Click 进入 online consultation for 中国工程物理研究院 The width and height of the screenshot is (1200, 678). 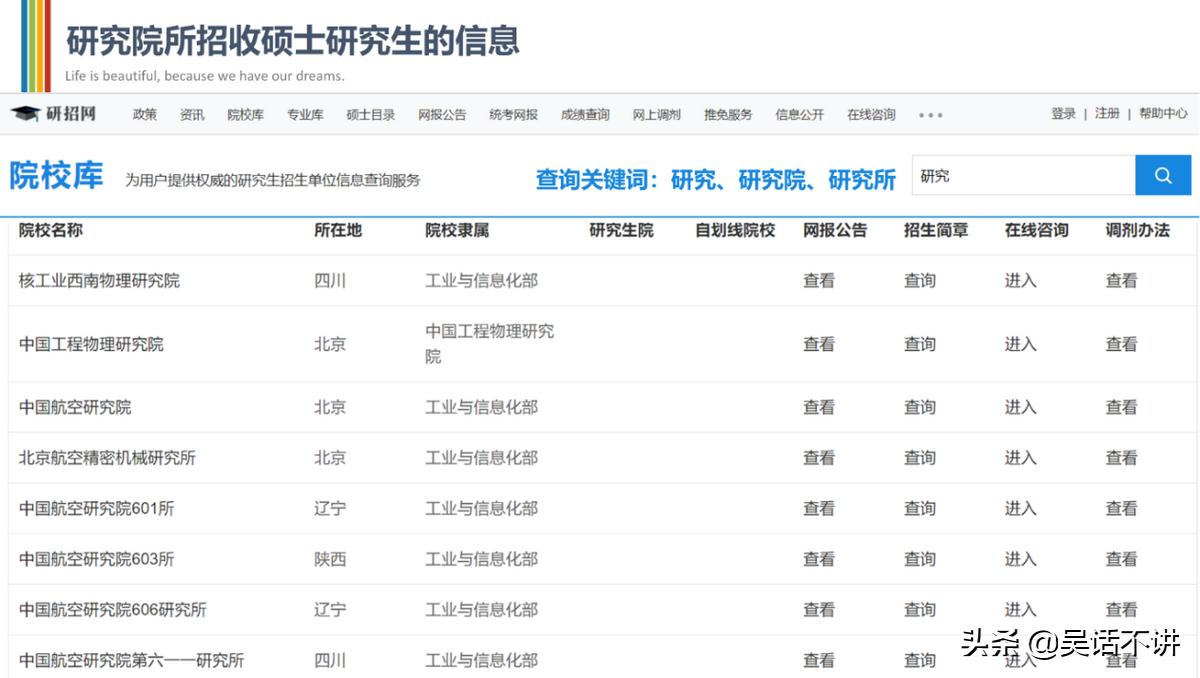click(x=1020, y=343)
